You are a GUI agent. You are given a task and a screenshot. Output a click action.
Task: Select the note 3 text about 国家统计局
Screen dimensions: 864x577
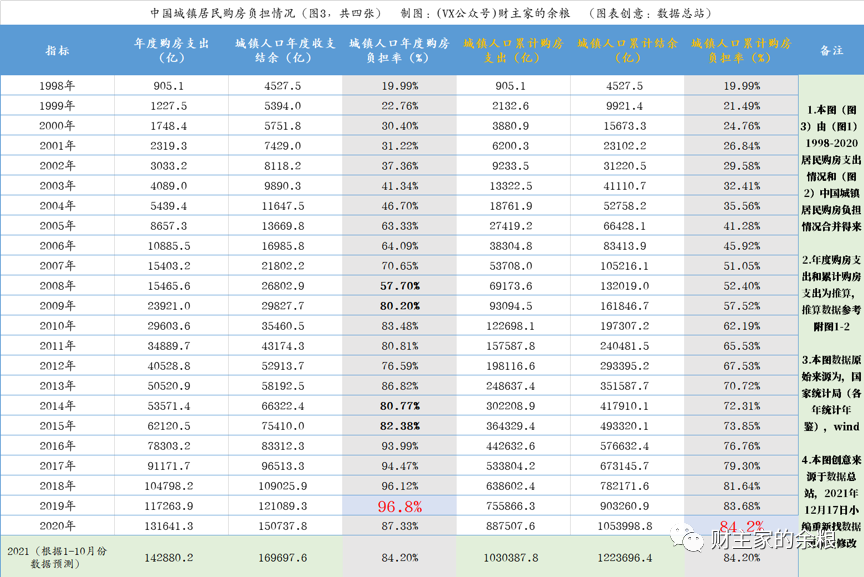831,393
